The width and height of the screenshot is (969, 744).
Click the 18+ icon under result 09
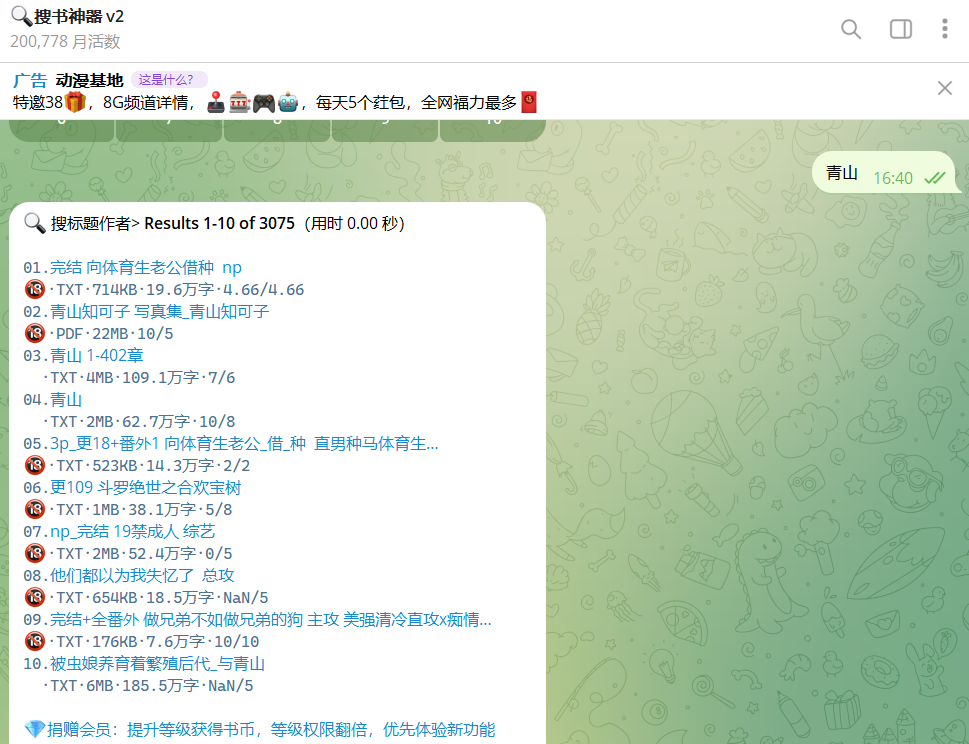[x=35, y=641]
